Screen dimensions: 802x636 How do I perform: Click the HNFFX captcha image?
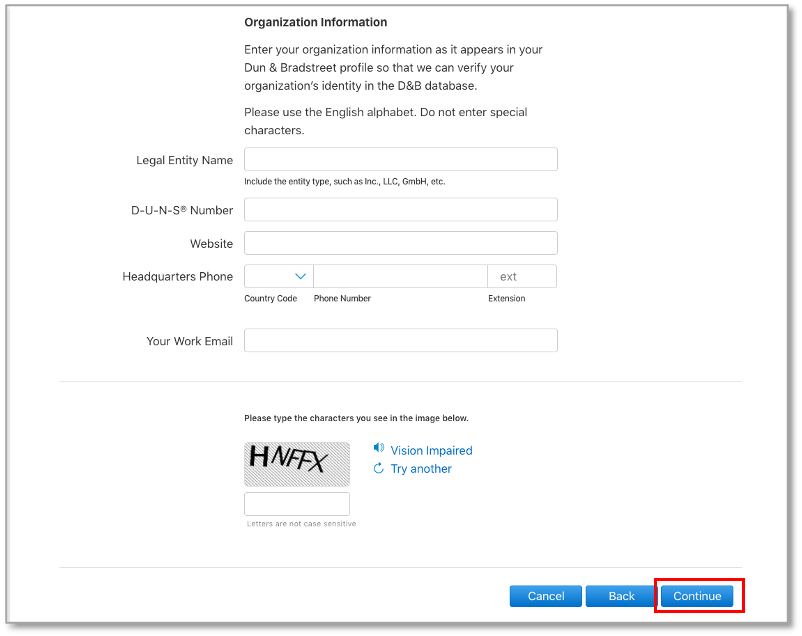coord(297,464)
